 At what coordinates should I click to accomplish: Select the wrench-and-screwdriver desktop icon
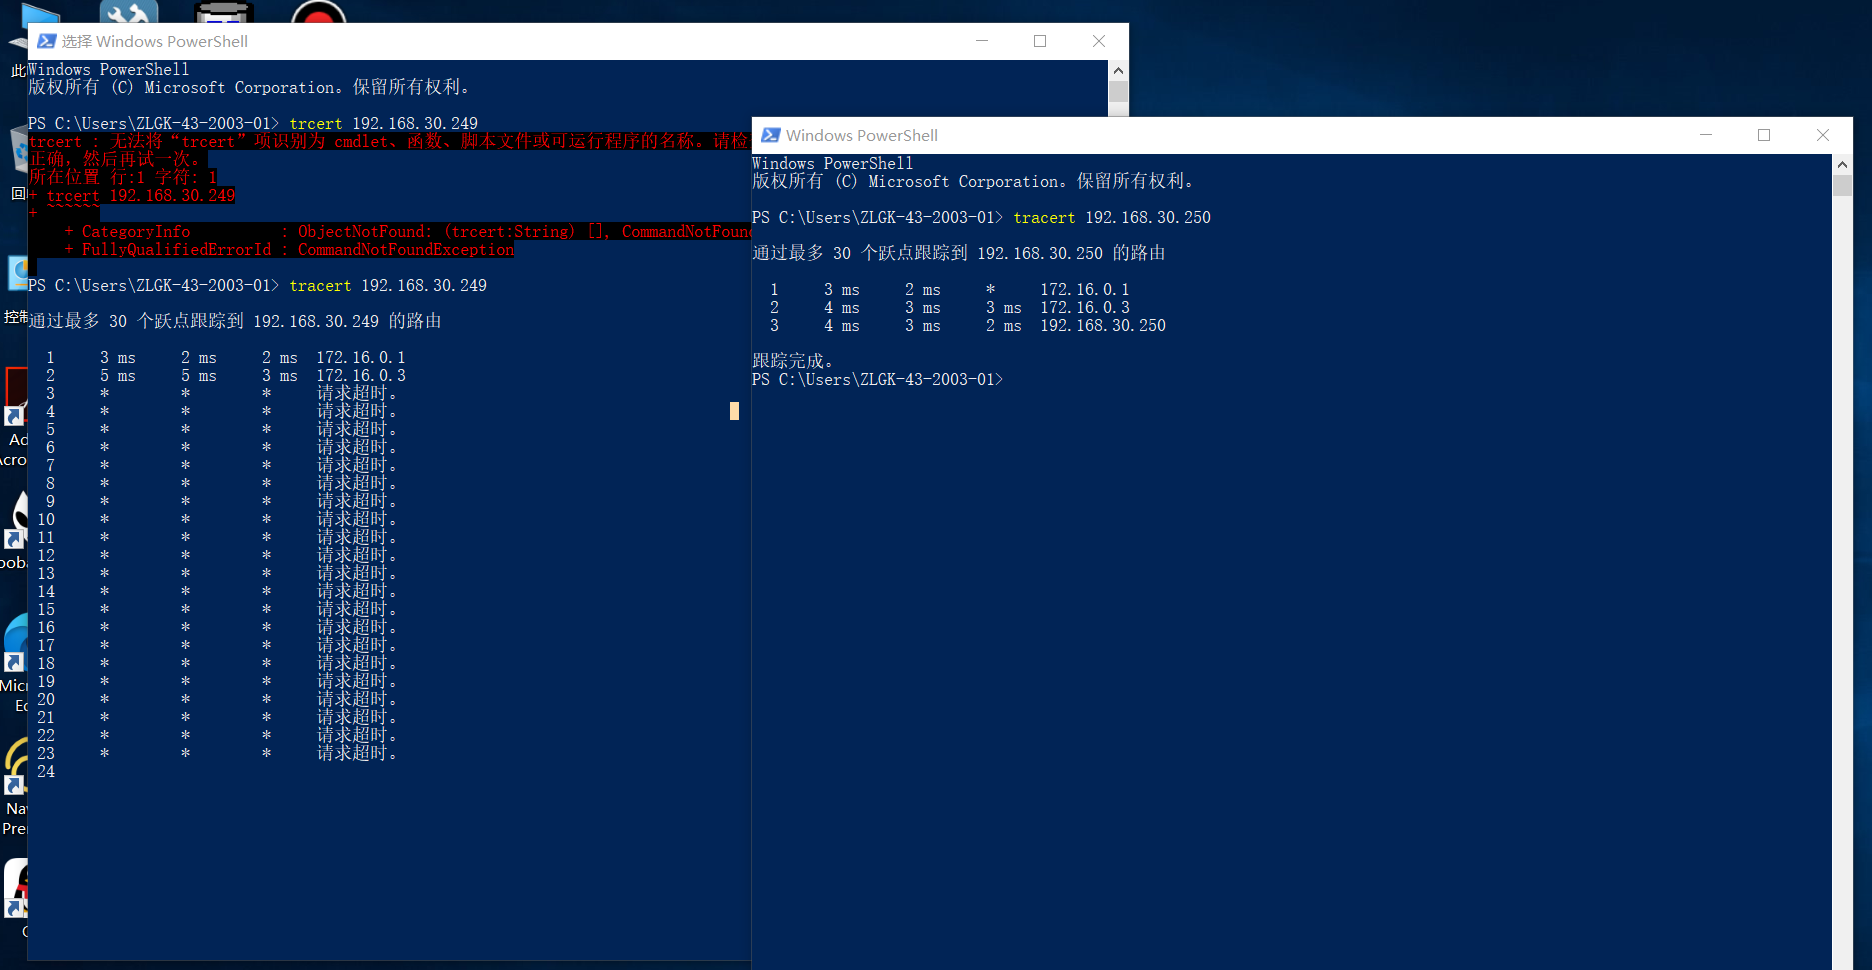[129, 12]
